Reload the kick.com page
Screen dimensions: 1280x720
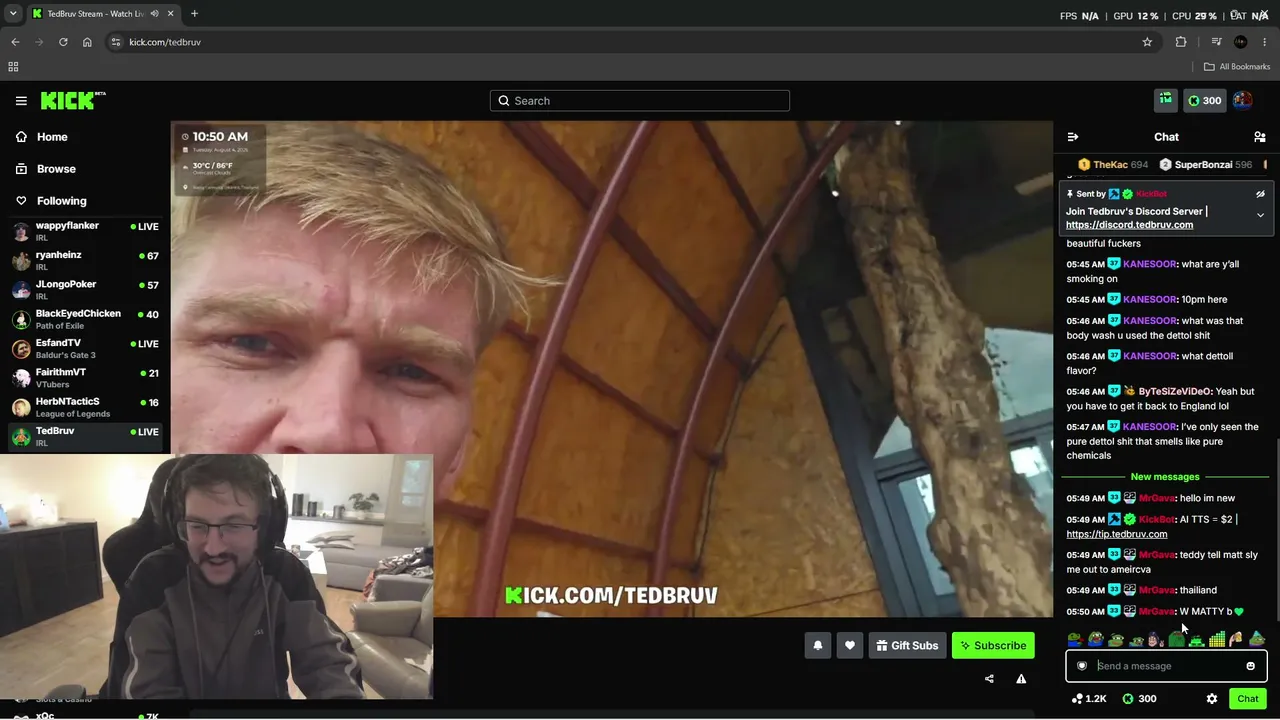tap(63, 42)
